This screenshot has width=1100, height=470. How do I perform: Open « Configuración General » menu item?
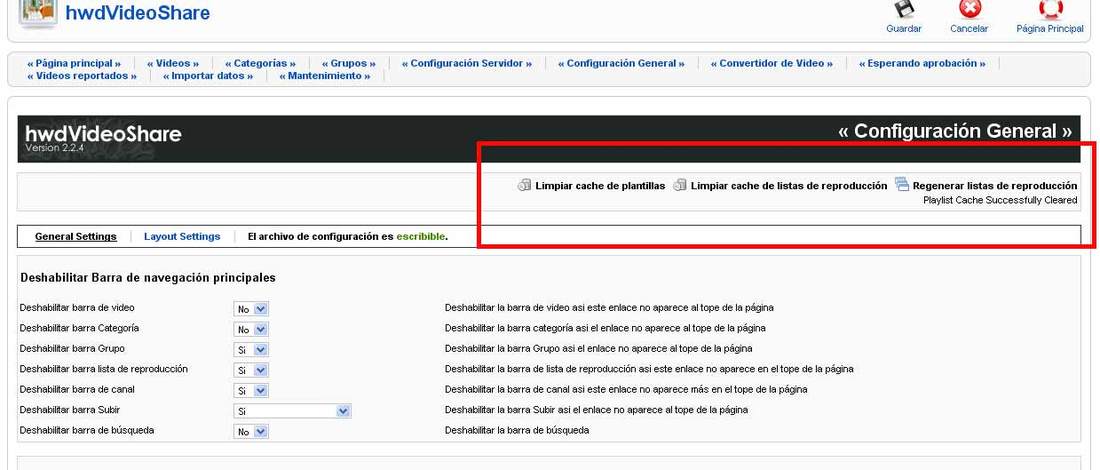(x=622, y=63)
